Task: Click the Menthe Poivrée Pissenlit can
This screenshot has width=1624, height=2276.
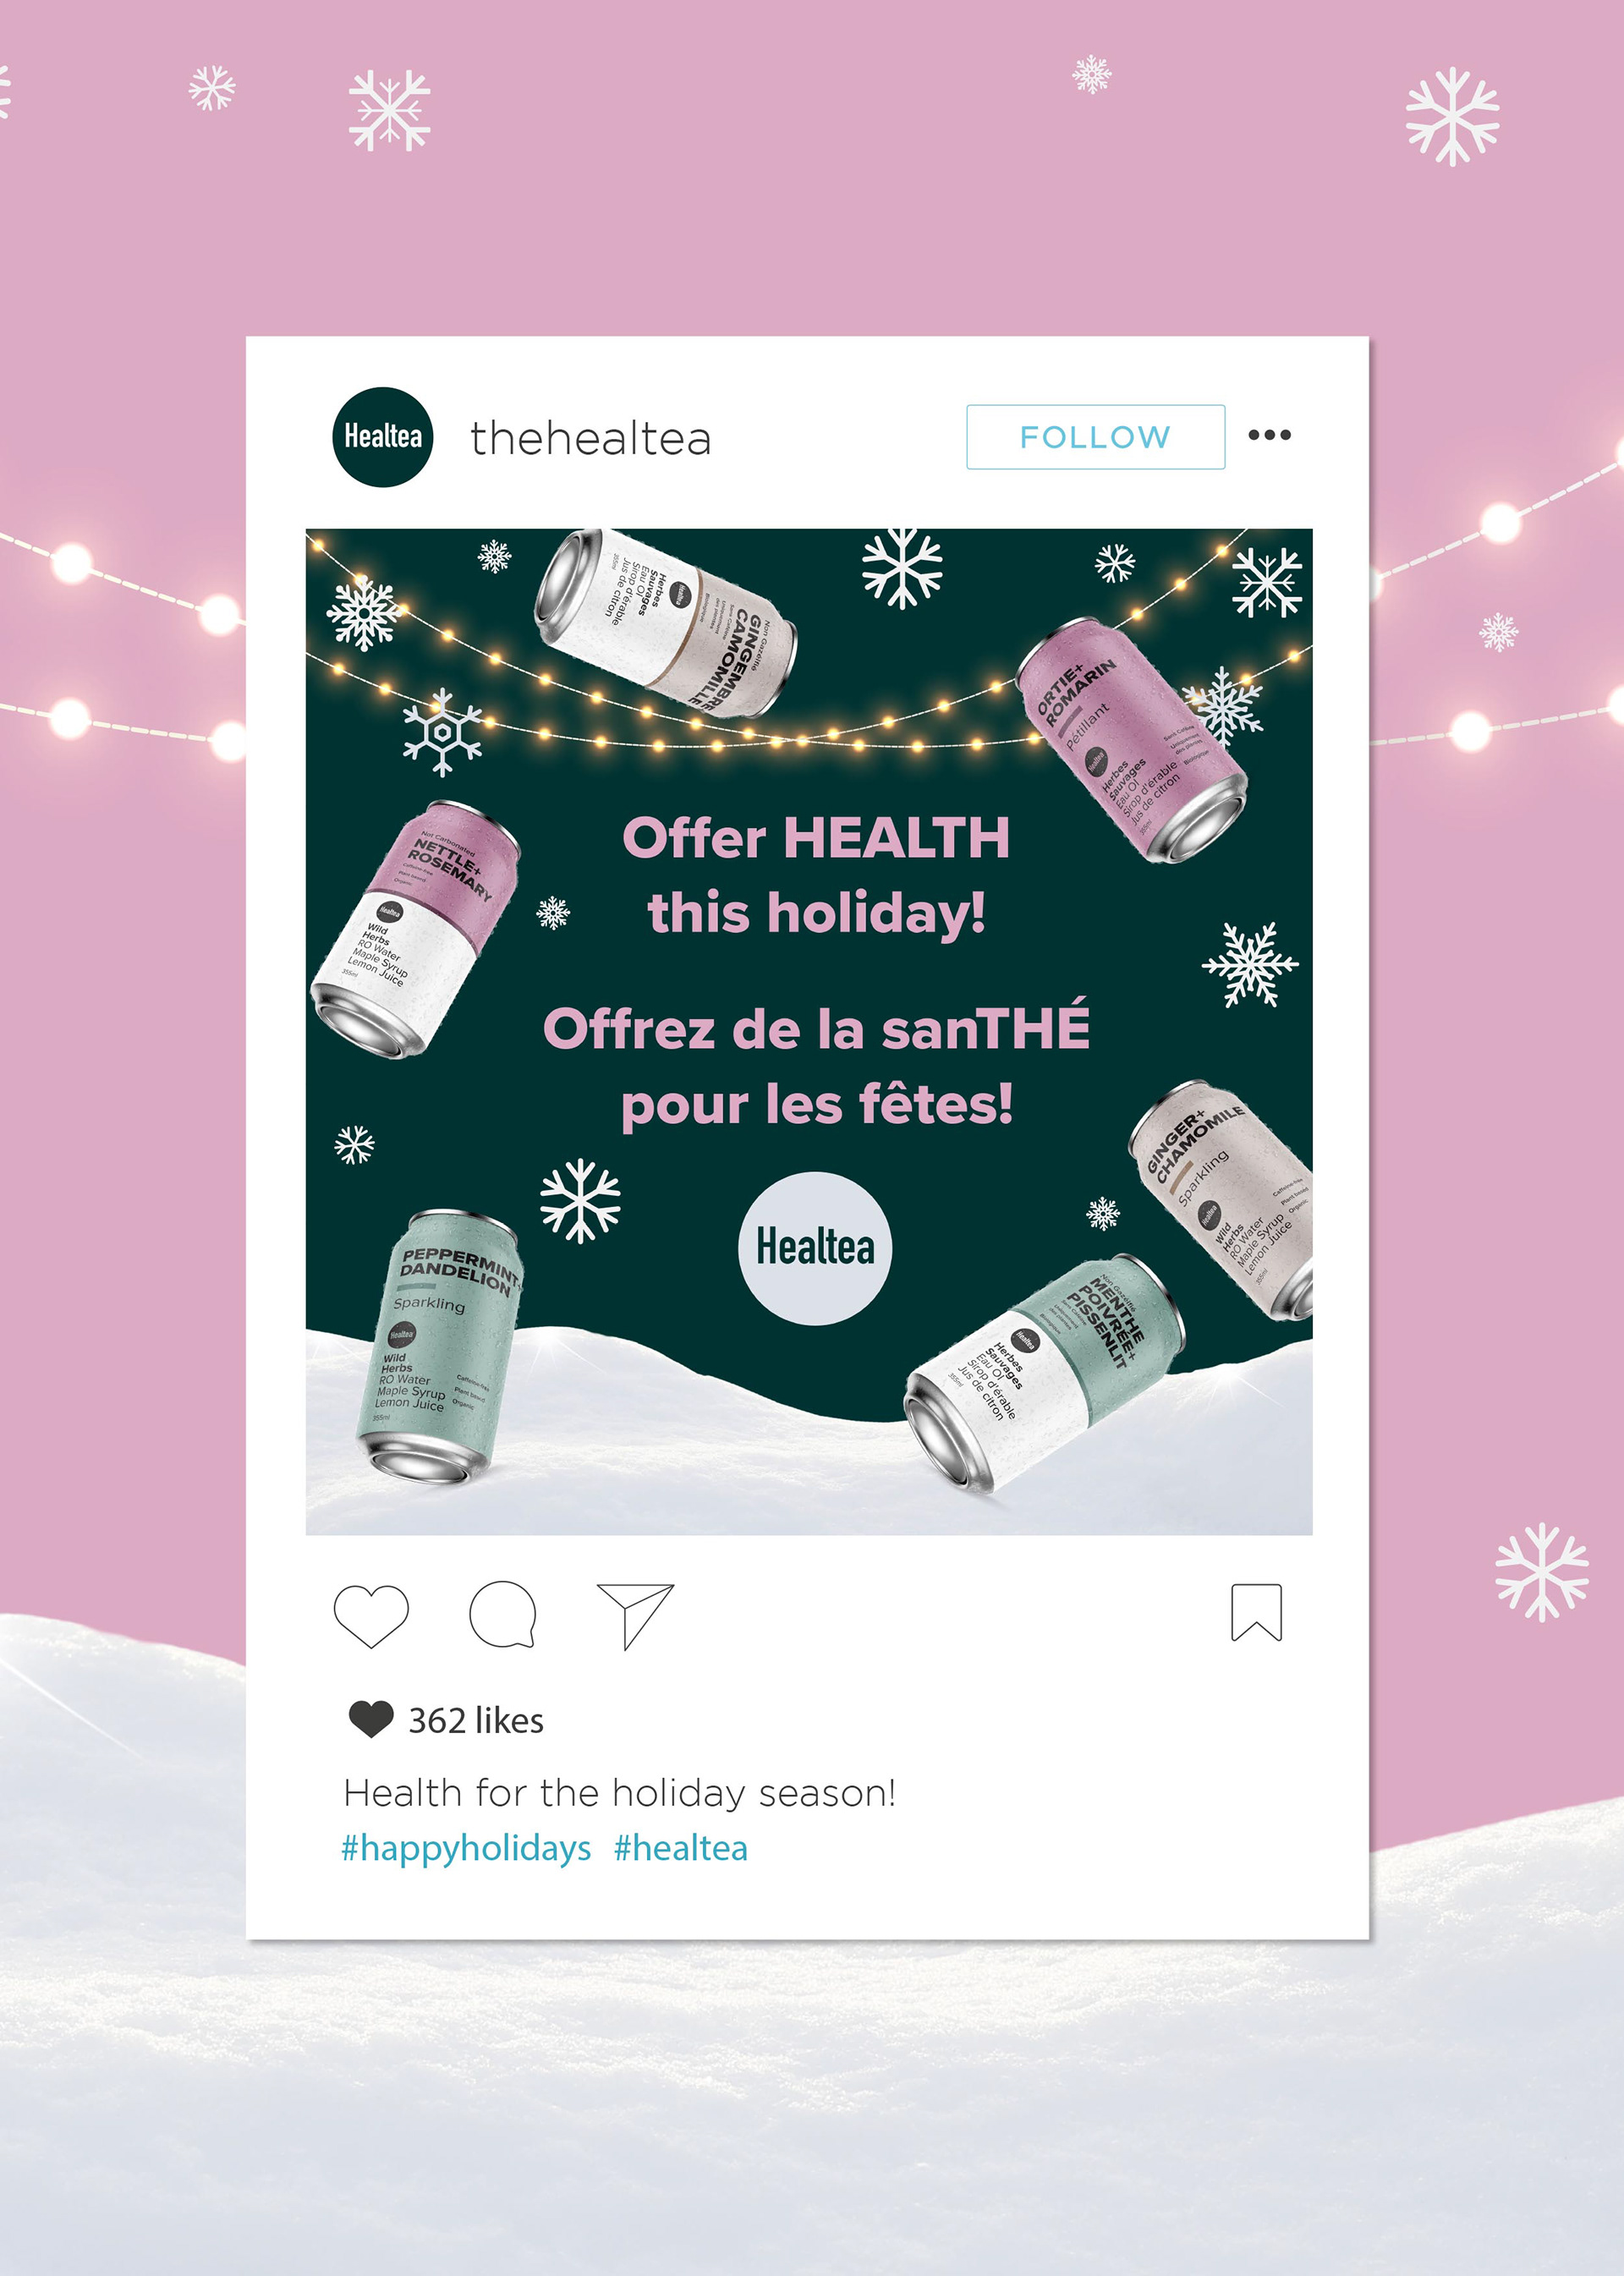Action: pos(1045,1374)
